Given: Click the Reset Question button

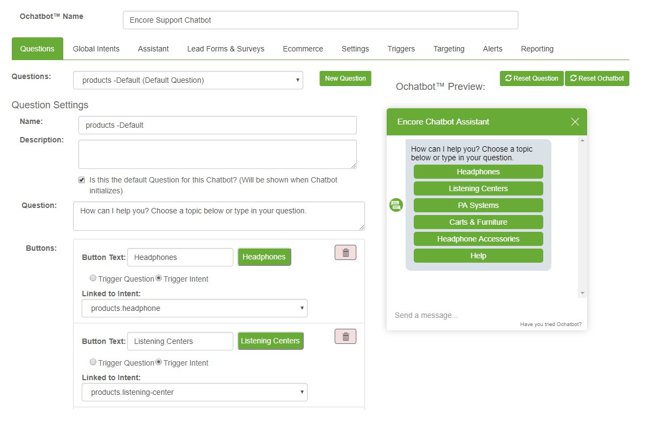Looking at the screenshot, I should click(x=531, y=78).
